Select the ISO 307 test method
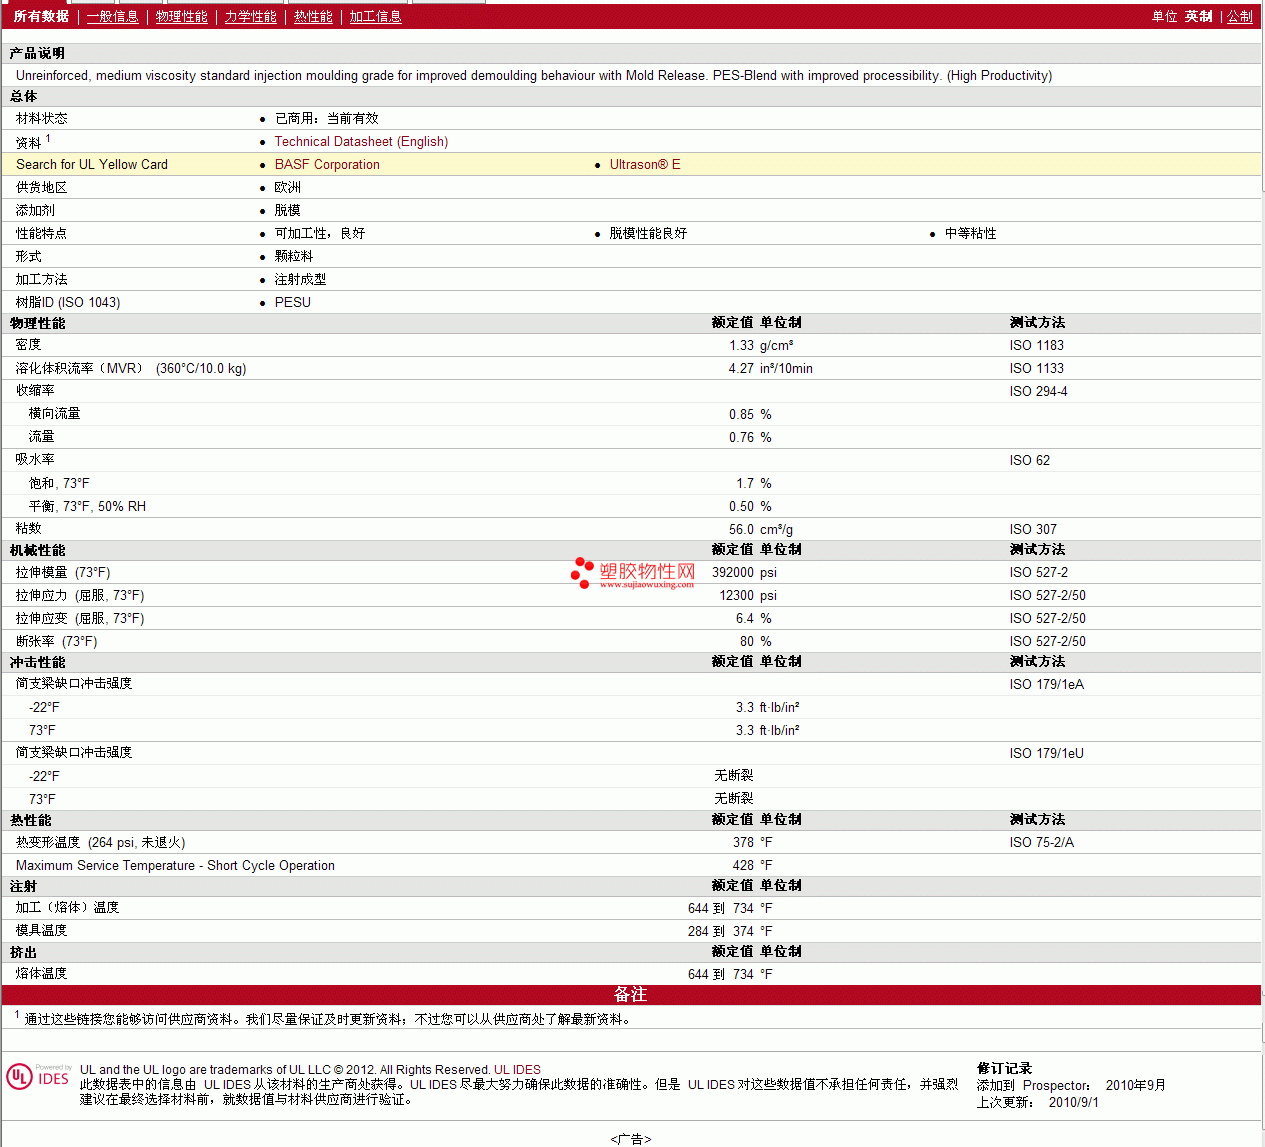This screenshot has height=1147, width=1265. point(1033,530)
